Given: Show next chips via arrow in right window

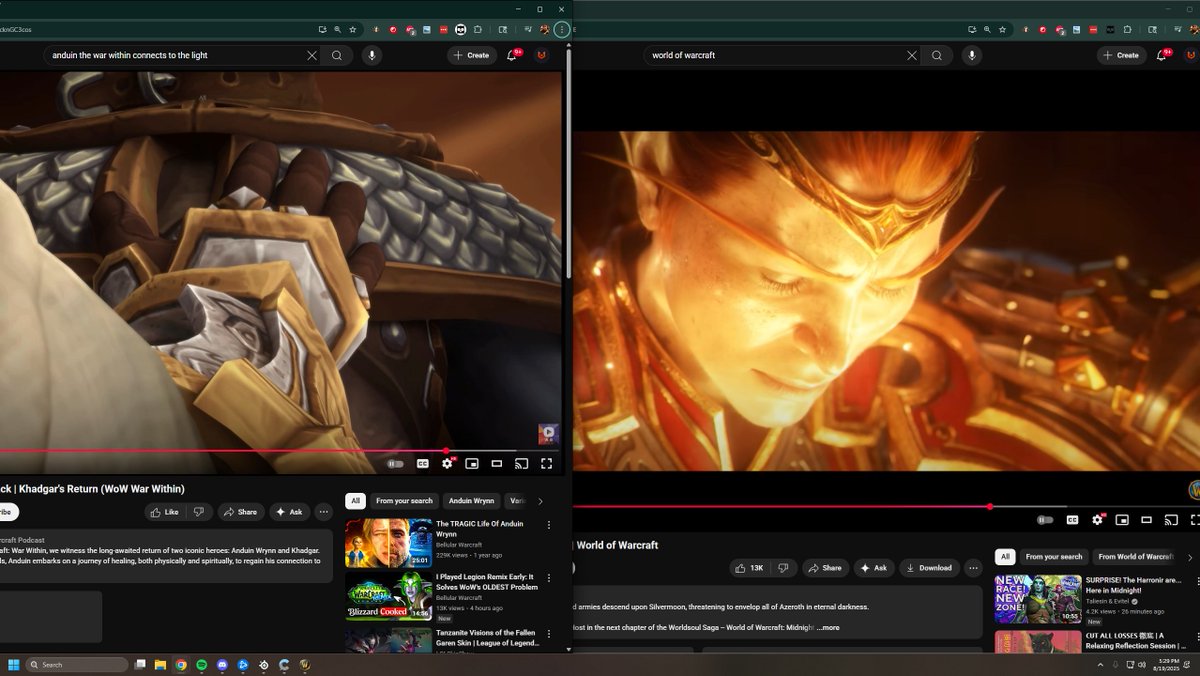Looking at the screenshot, I should point(1190,557).
